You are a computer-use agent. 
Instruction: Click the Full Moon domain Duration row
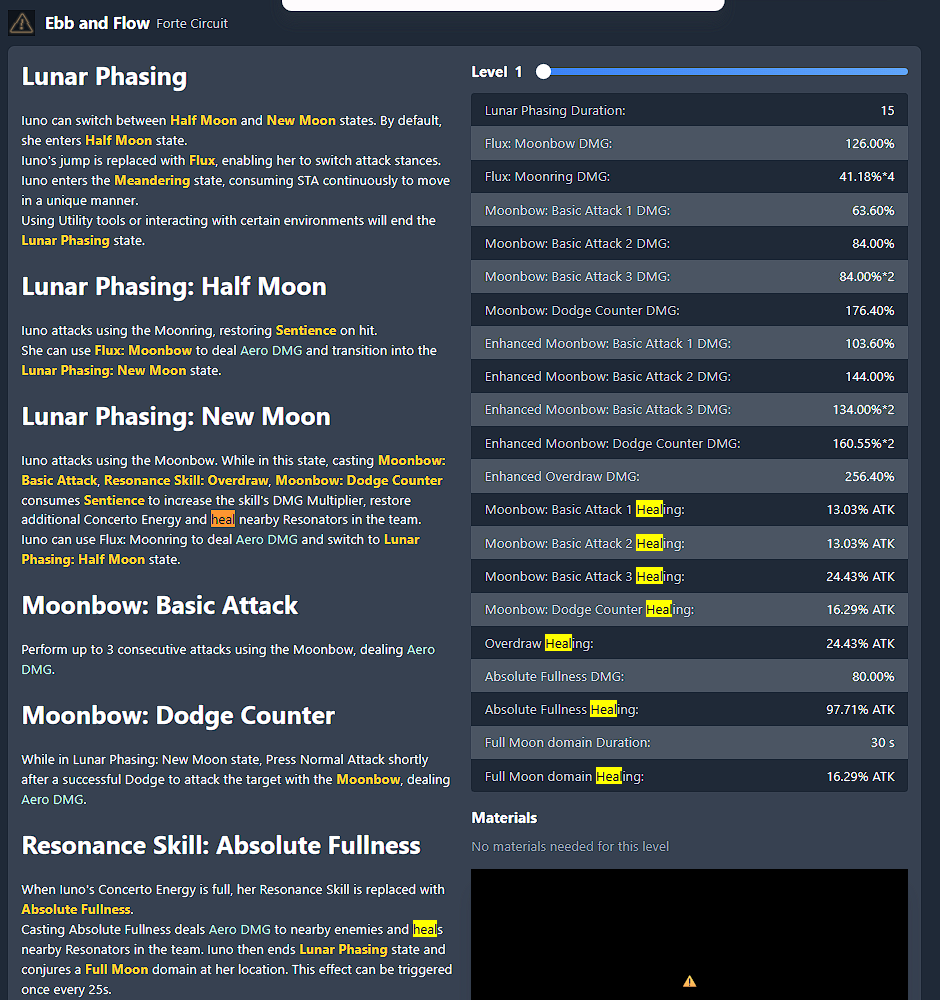coord(689,743)
